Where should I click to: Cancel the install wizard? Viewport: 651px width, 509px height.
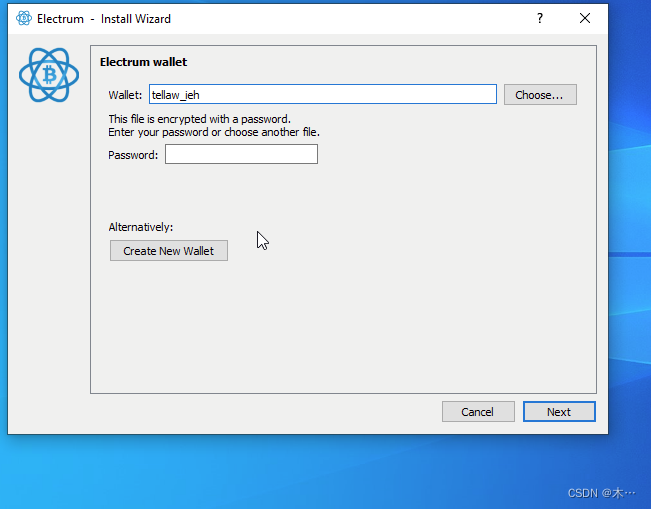(478, 411)
